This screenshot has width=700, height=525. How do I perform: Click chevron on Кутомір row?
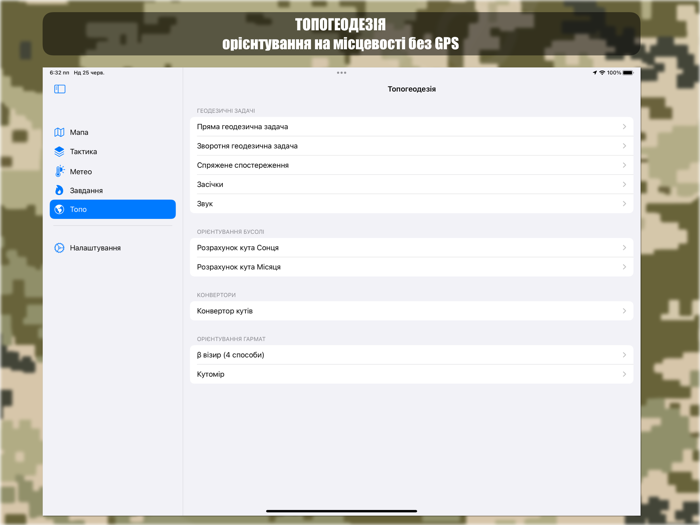coord(624,374)
